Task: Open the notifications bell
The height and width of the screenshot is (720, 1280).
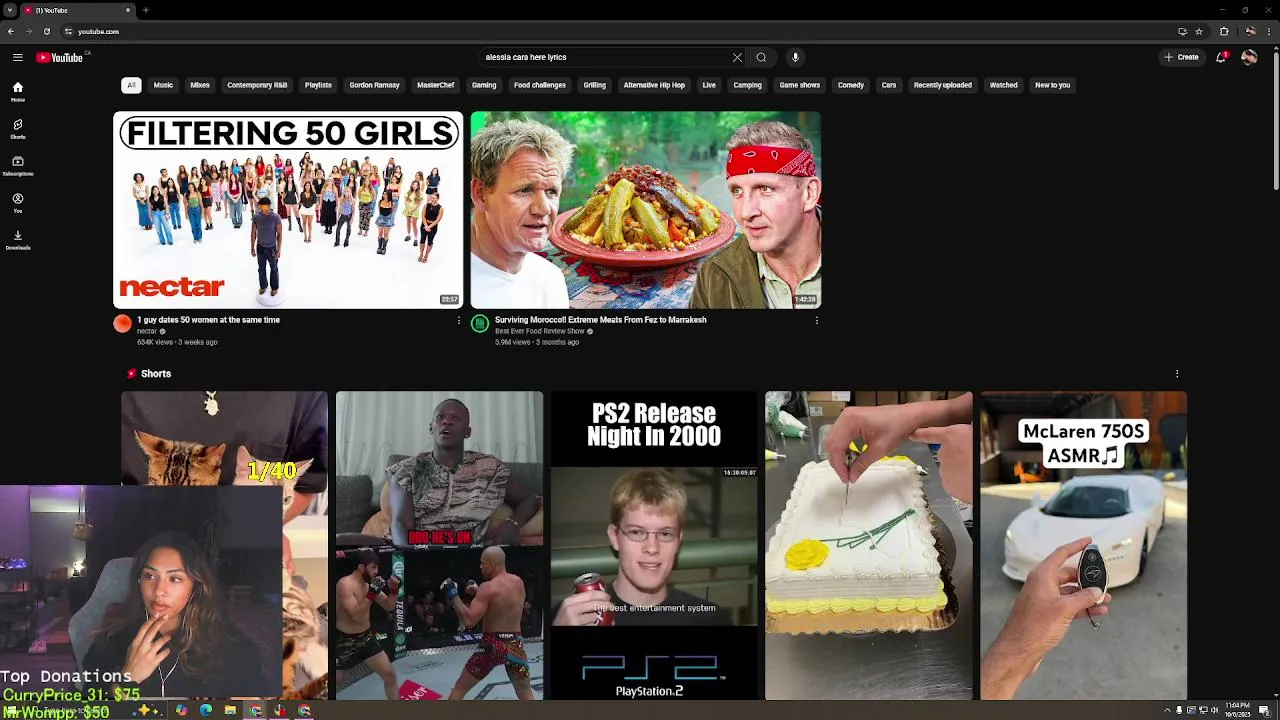Action: pyautogui.click(x=1221, y=57)
